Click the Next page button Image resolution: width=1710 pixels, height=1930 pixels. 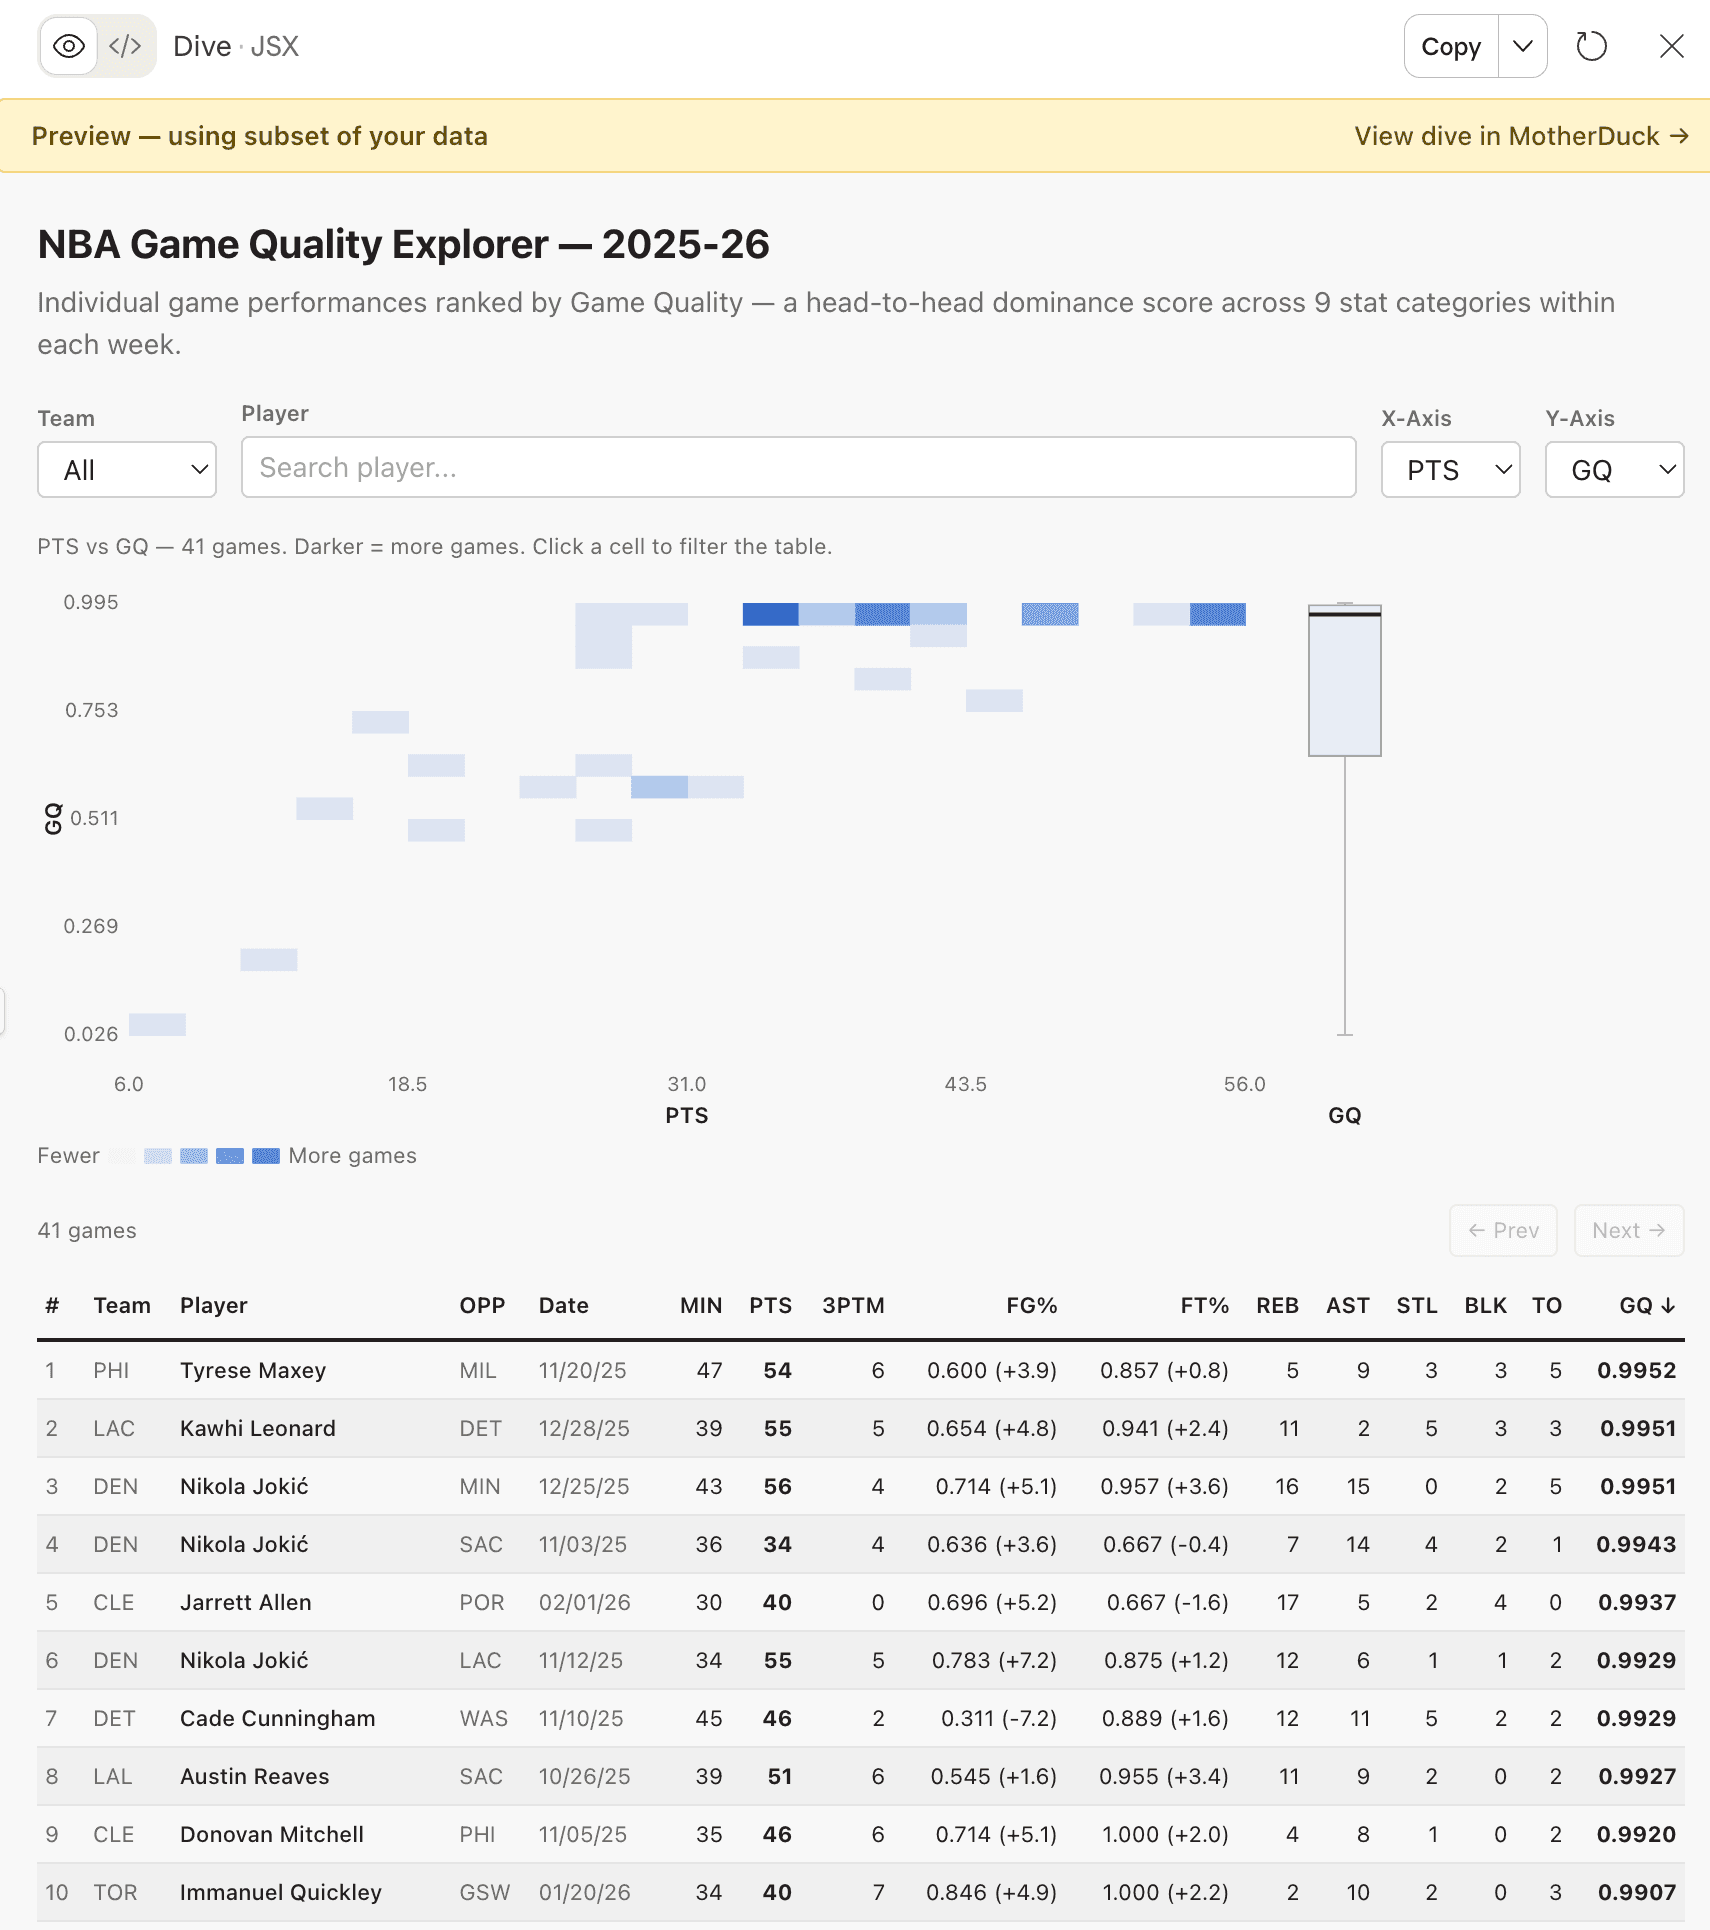1628,1230
